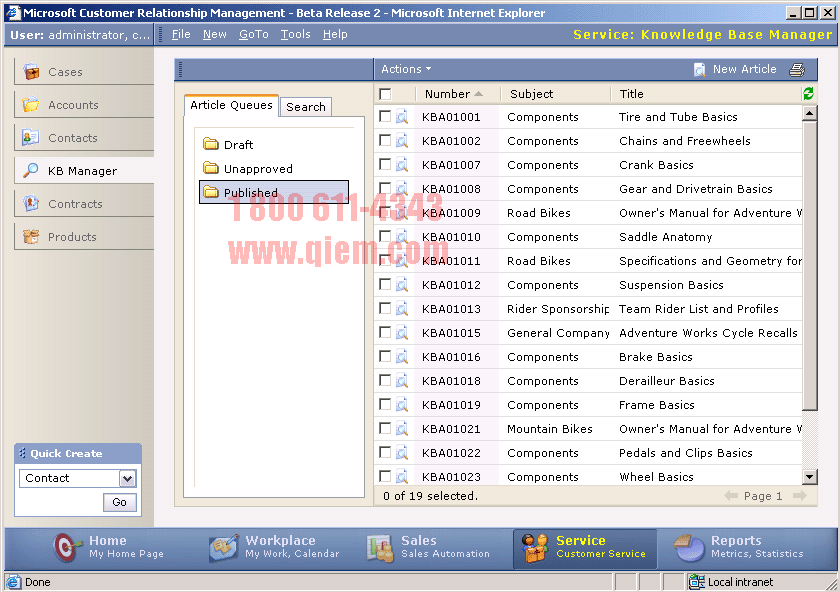The width and height of the screenshot is (840, 592).
Task: Check the box for article KBA01021
Action: 385,428
